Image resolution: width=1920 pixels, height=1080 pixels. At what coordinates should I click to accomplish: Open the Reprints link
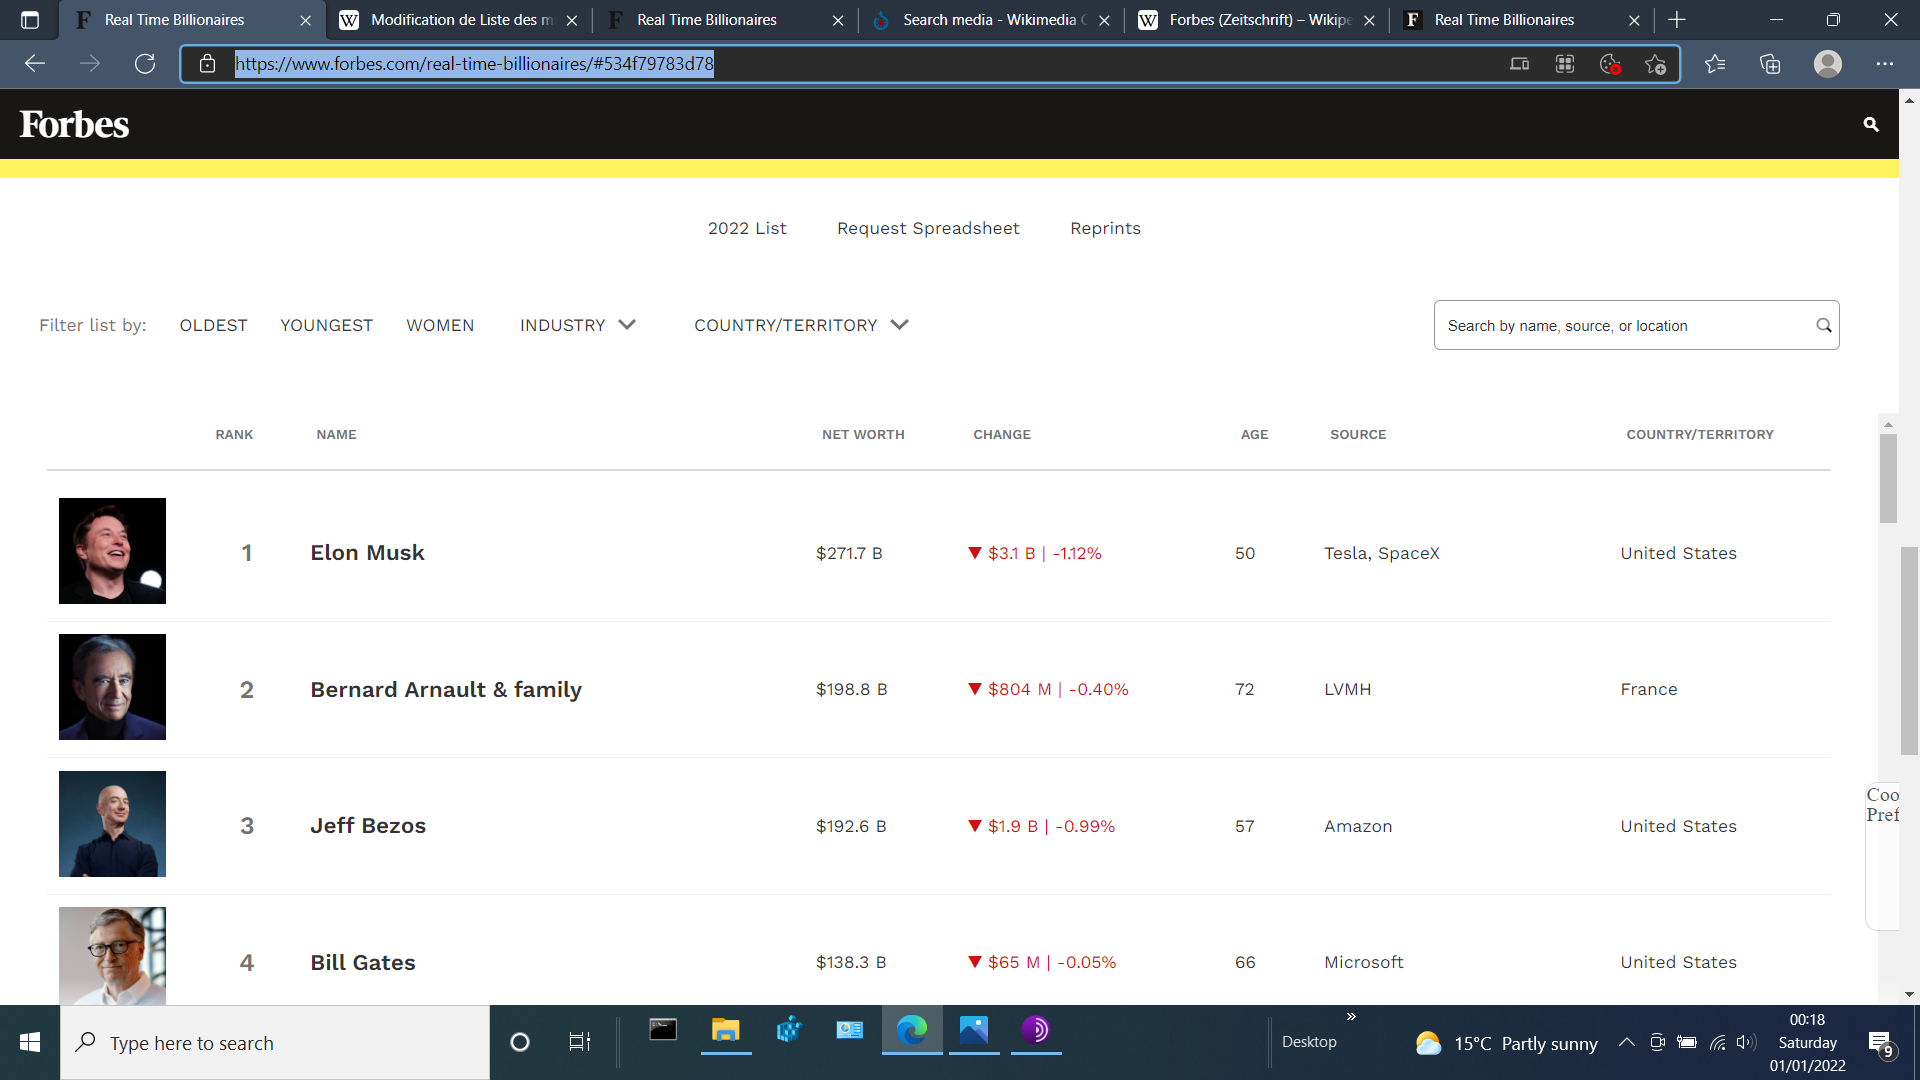(1105, 228)
